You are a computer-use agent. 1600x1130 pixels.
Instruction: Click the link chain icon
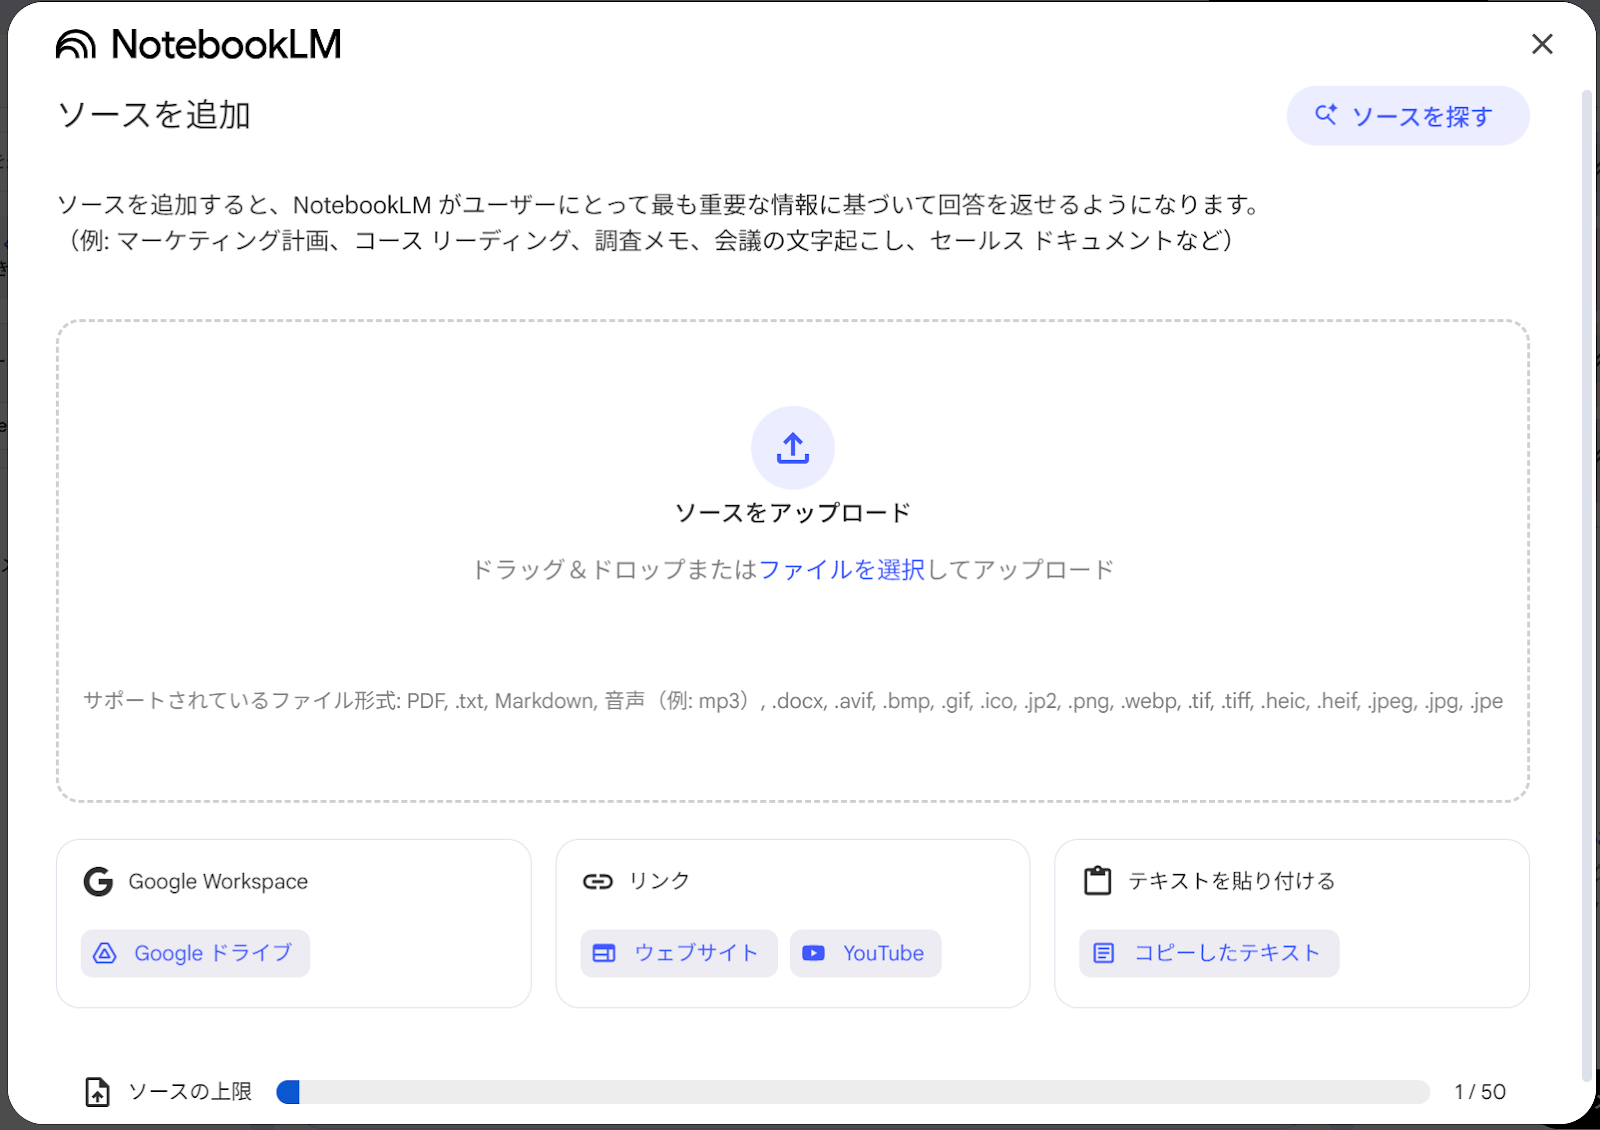[598, 881]
